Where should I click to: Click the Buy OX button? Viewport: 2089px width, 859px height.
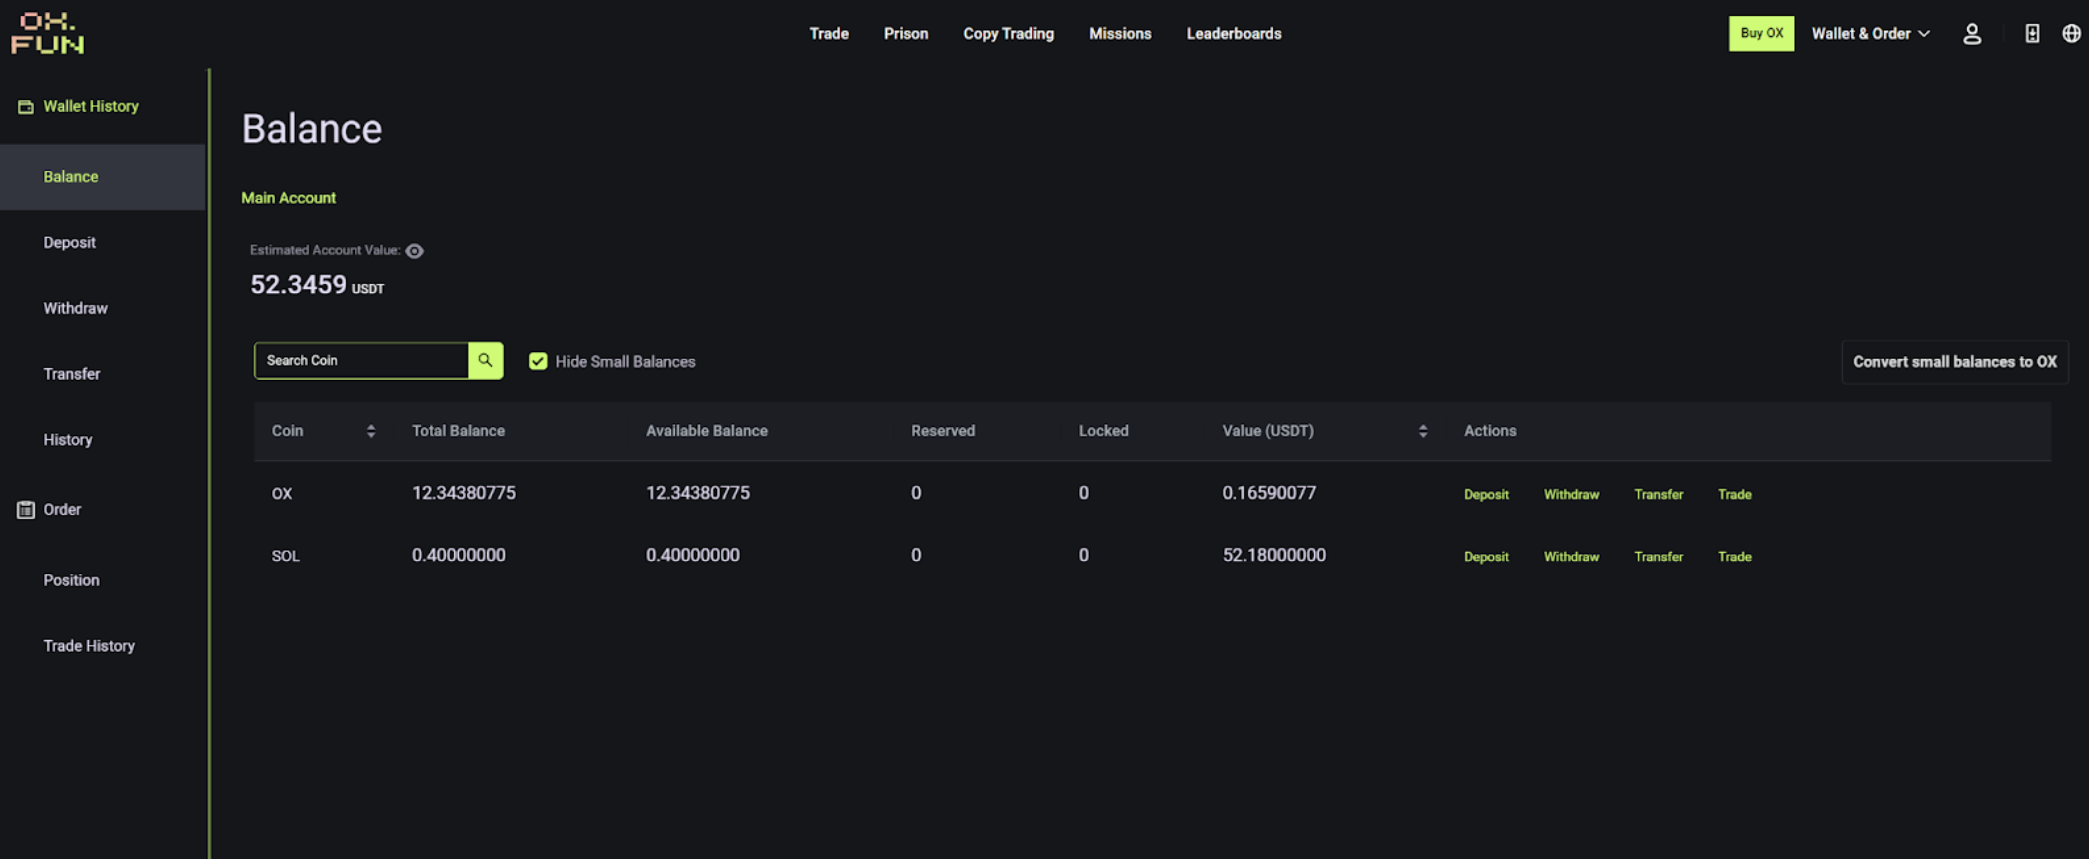pos(1761,34)
